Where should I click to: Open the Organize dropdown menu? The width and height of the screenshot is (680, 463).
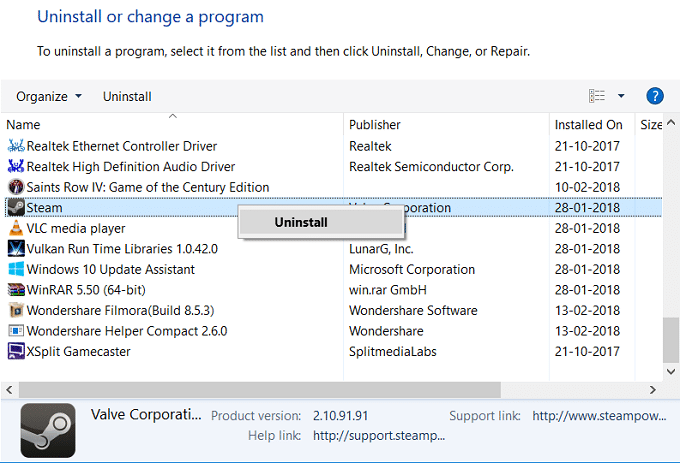click(x=49, y=97)
